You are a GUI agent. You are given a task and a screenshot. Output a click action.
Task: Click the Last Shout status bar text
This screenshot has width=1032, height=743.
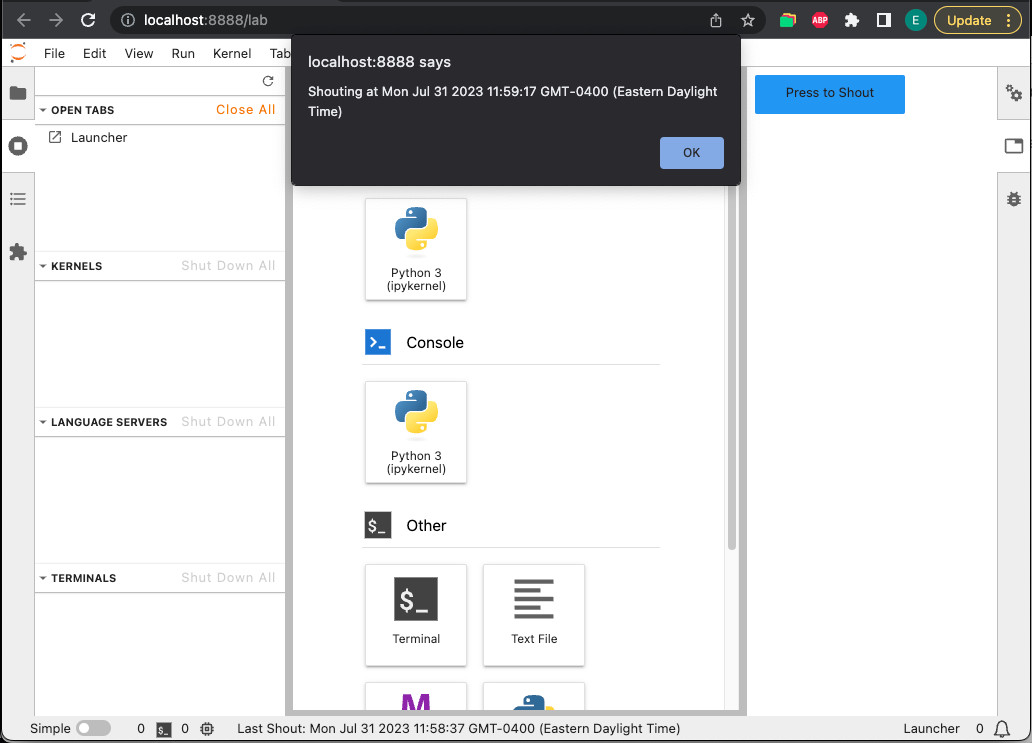(458, 729)
